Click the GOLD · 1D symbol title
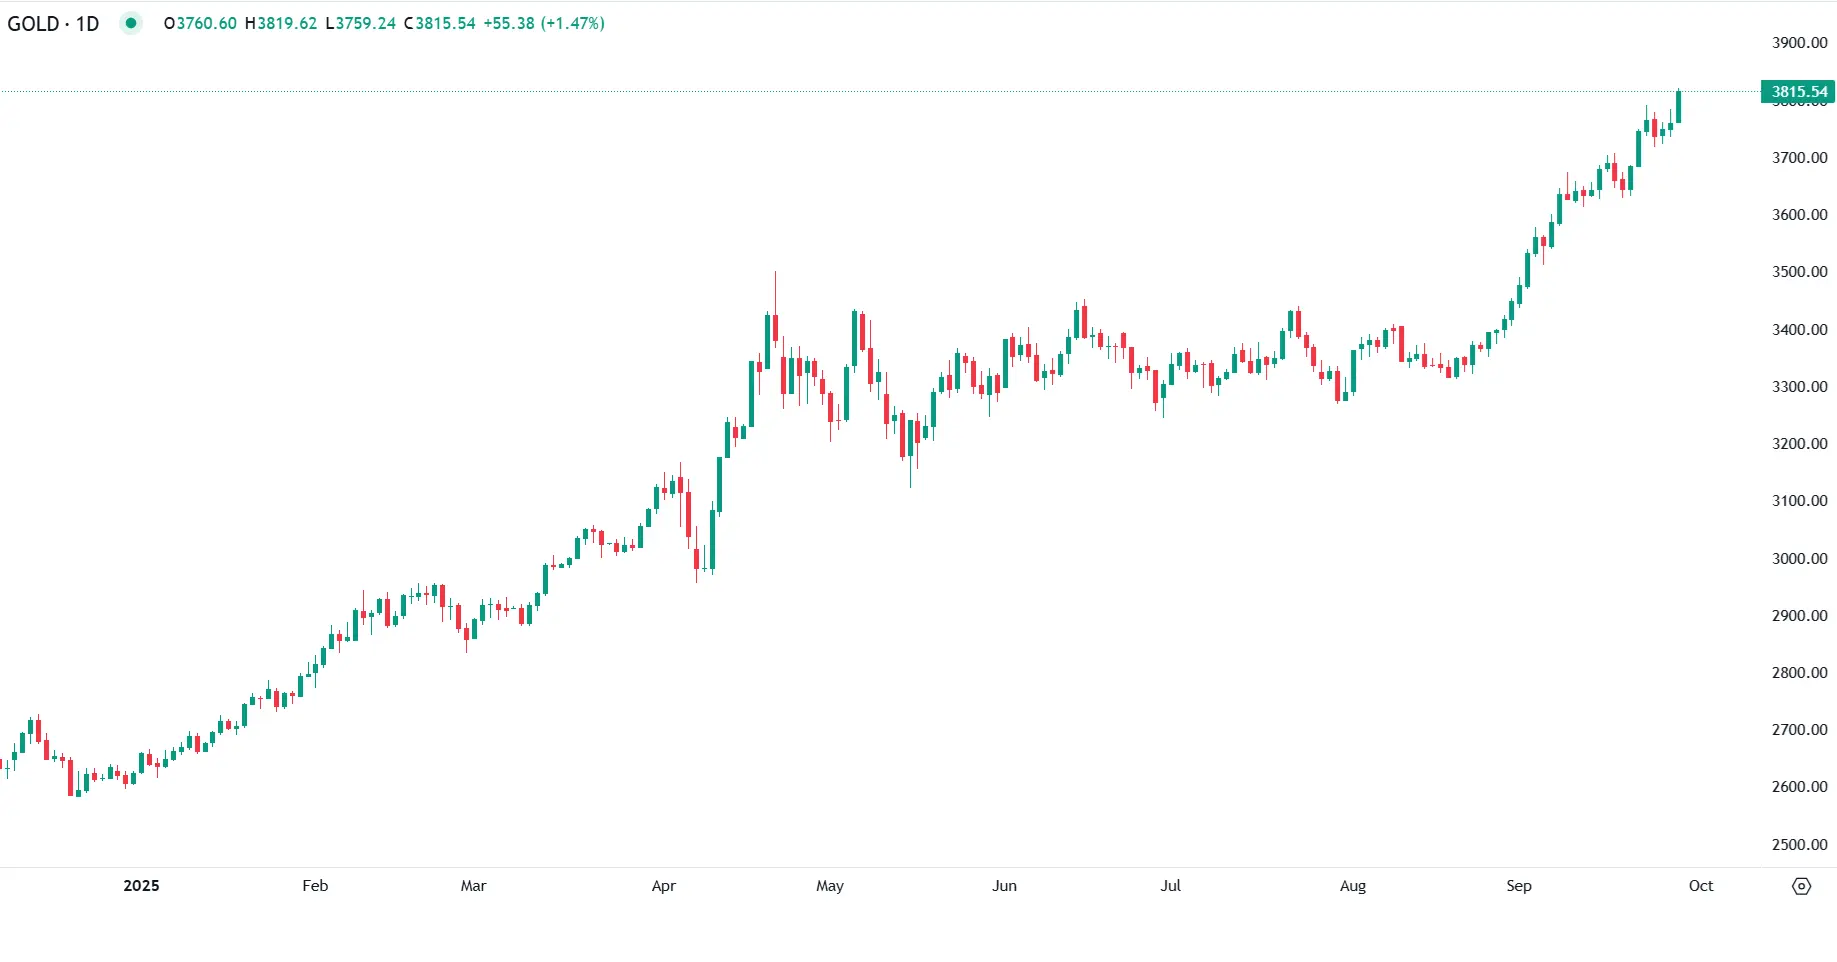This screenshot has width=1837, height=962. coord(53,23)
